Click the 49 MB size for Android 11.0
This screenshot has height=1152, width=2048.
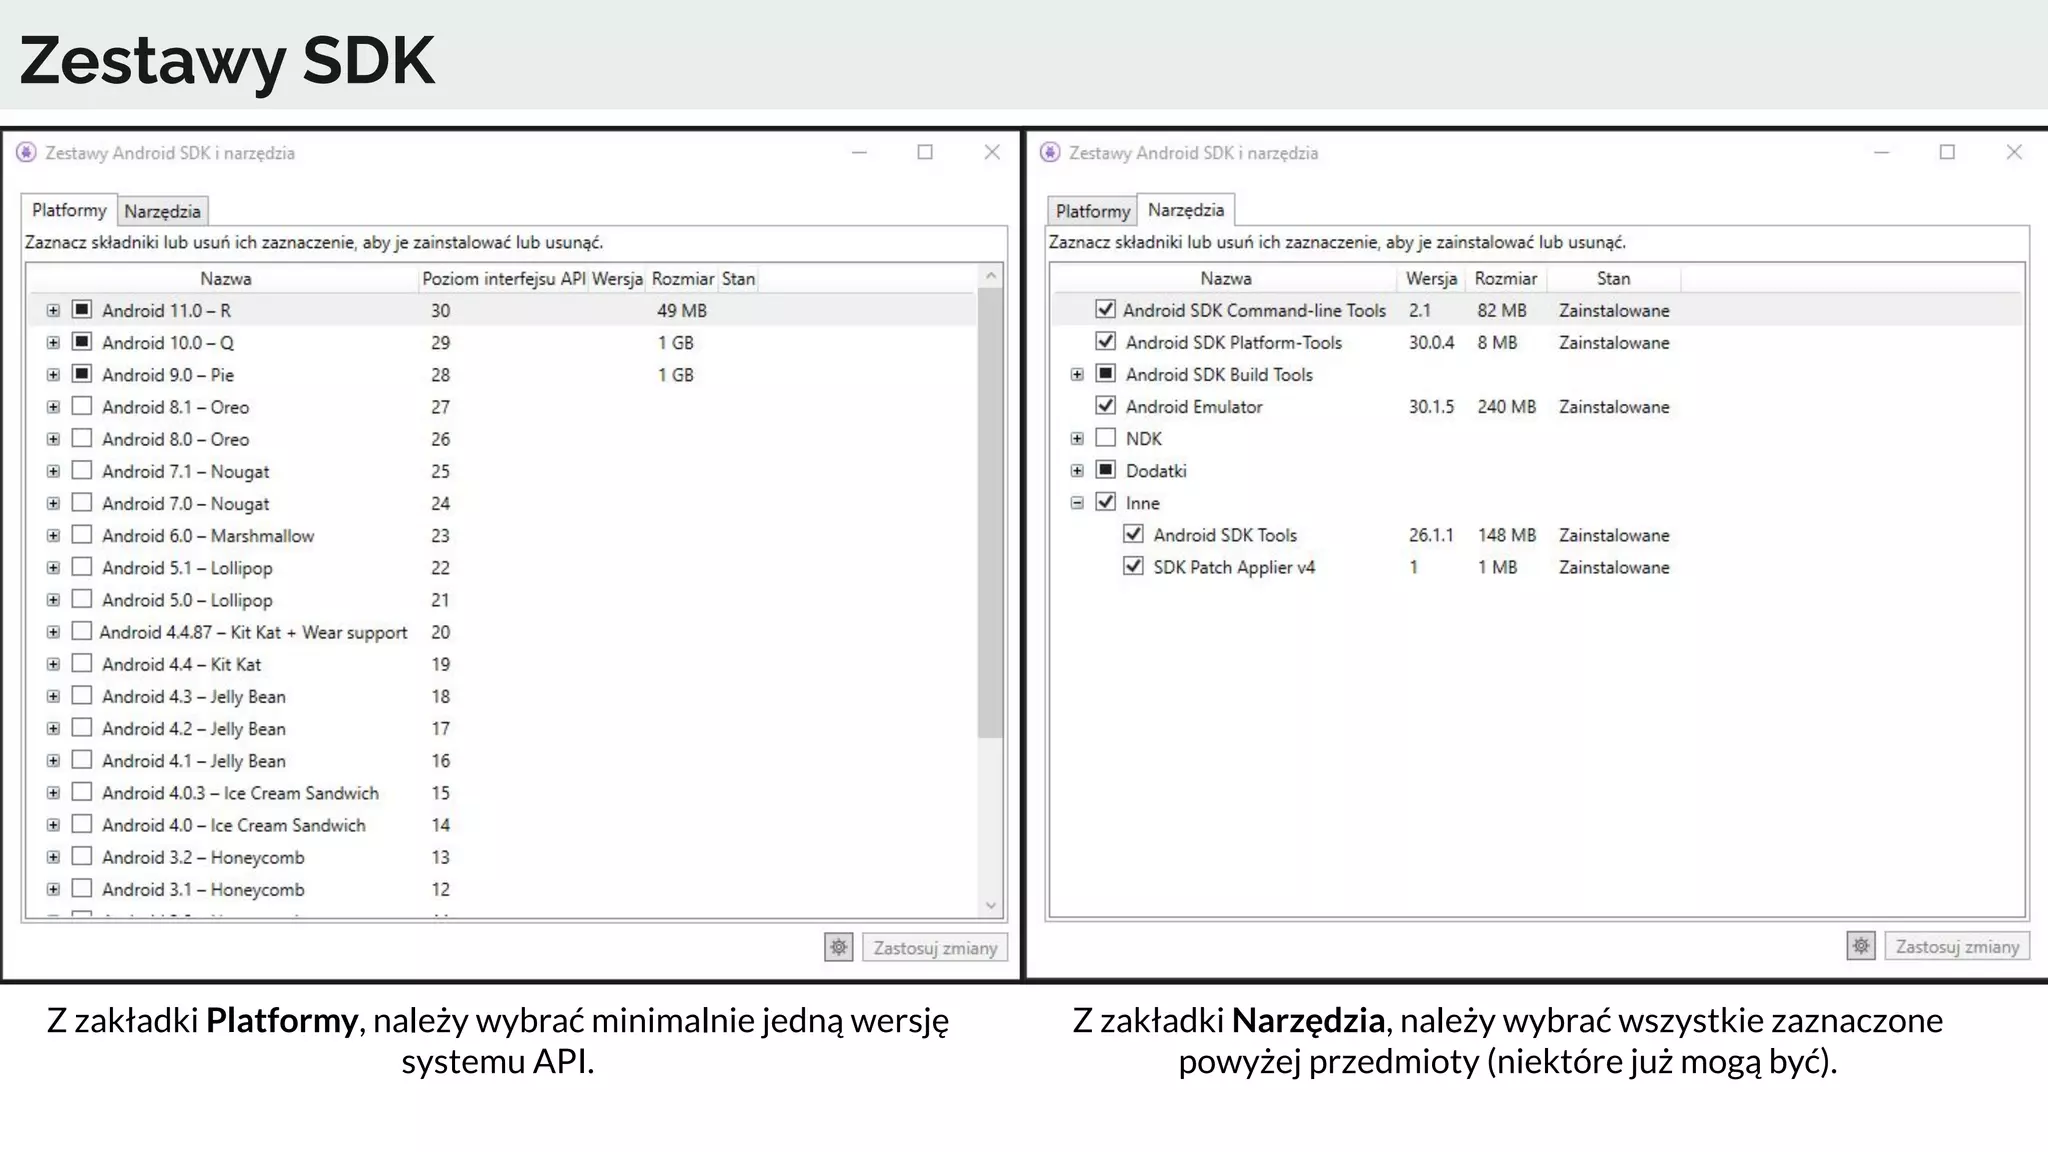(x=681, y=311)
